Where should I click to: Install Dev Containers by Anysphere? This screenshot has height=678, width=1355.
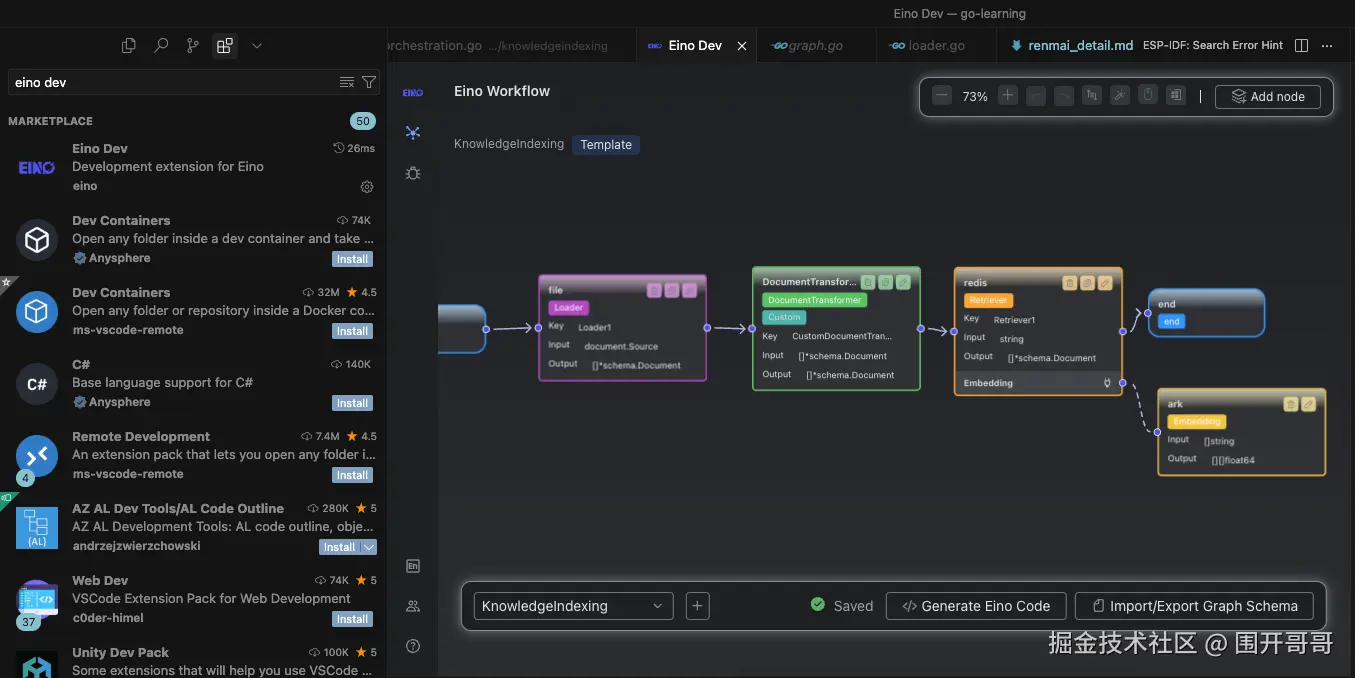(x=352, y=259)
